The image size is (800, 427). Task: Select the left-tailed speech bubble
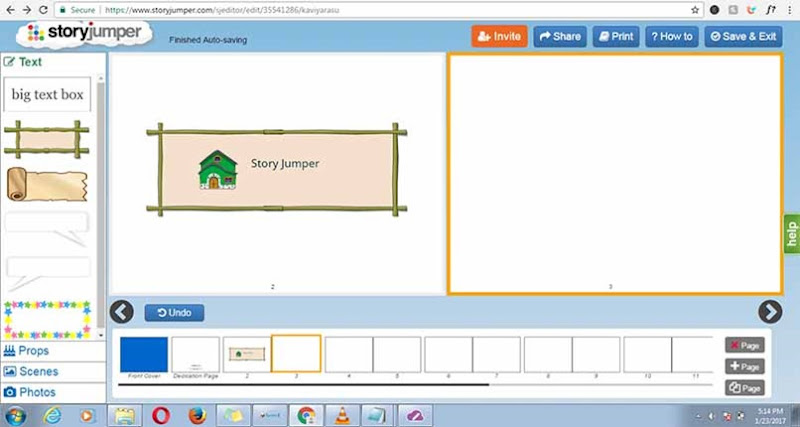pyautogui.click(x=47, y=273)
